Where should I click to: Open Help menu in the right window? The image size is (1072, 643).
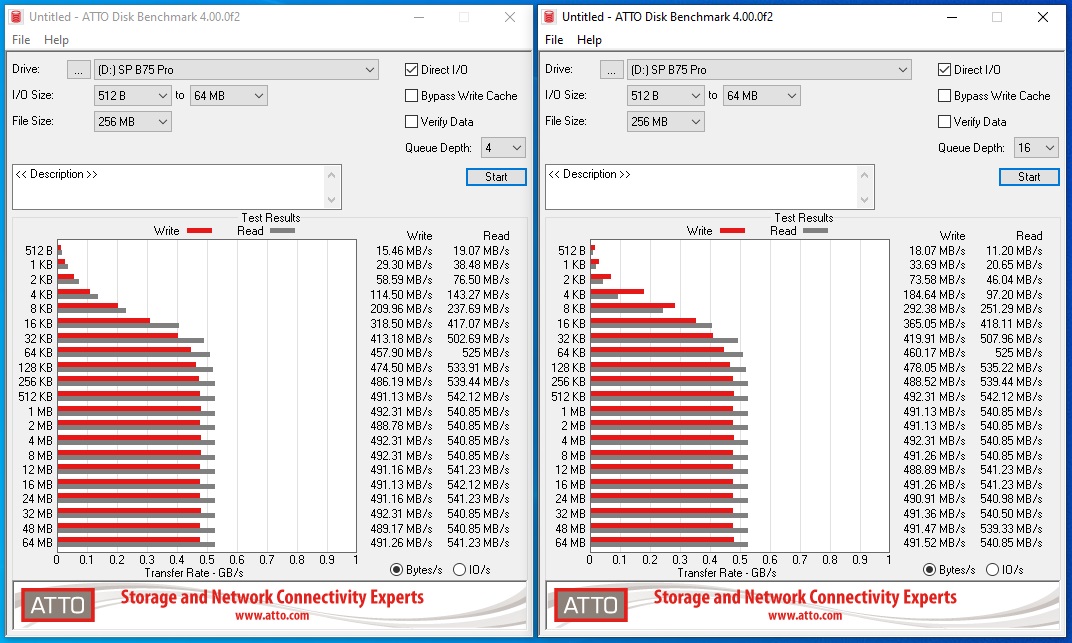(589, 40)
